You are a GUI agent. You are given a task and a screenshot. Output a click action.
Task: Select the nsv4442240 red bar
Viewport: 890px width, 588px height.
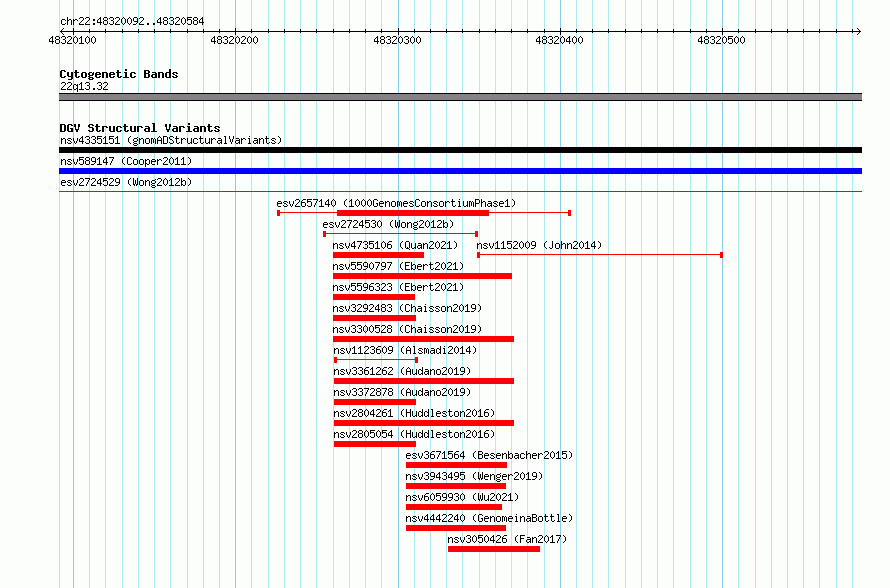456,528
